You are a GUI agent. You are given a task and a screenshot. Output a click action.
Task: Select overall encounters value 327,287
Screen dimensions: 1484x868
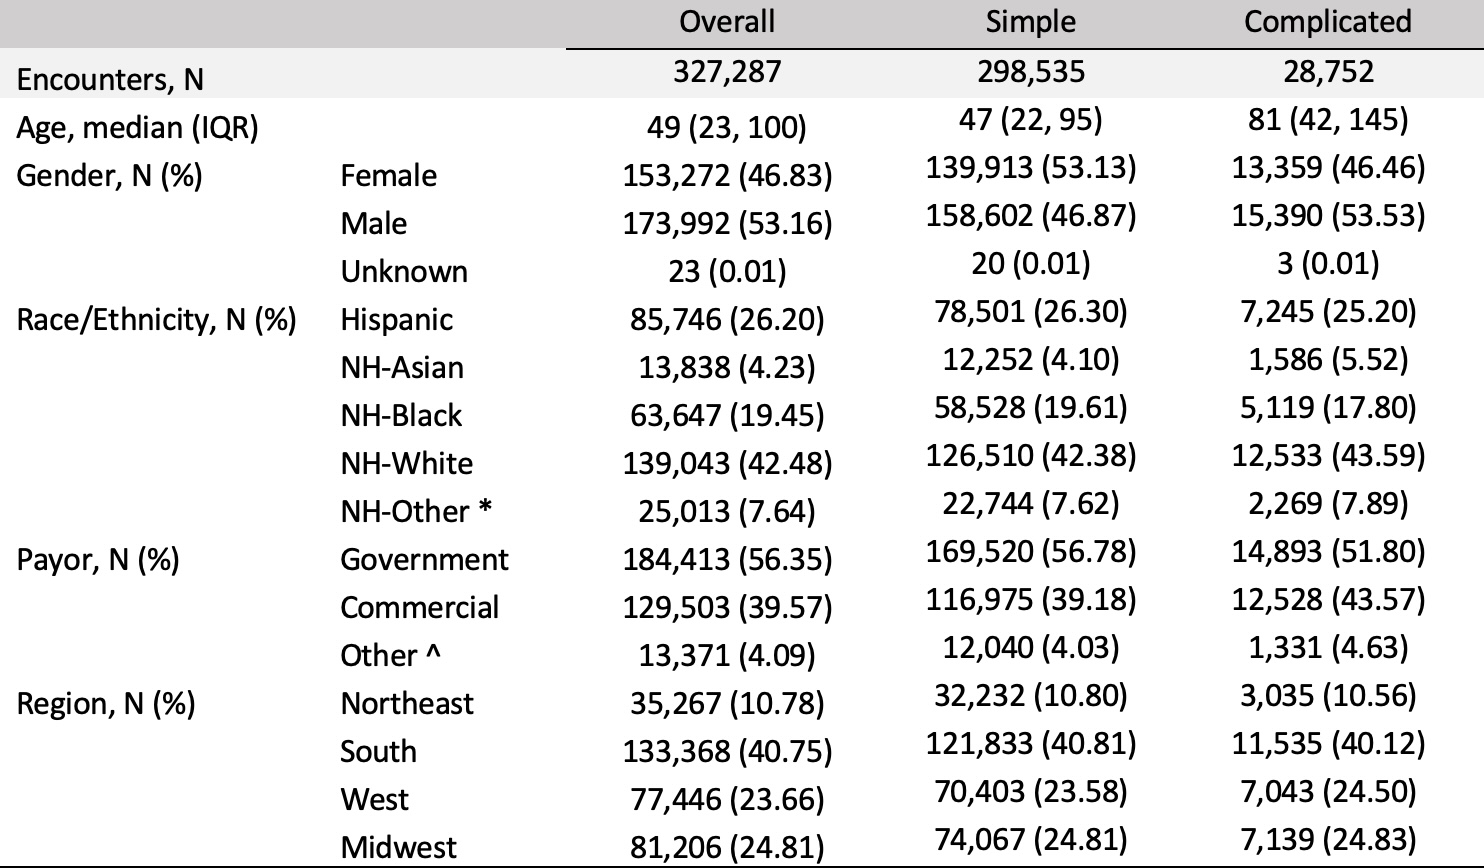(727, 72)
